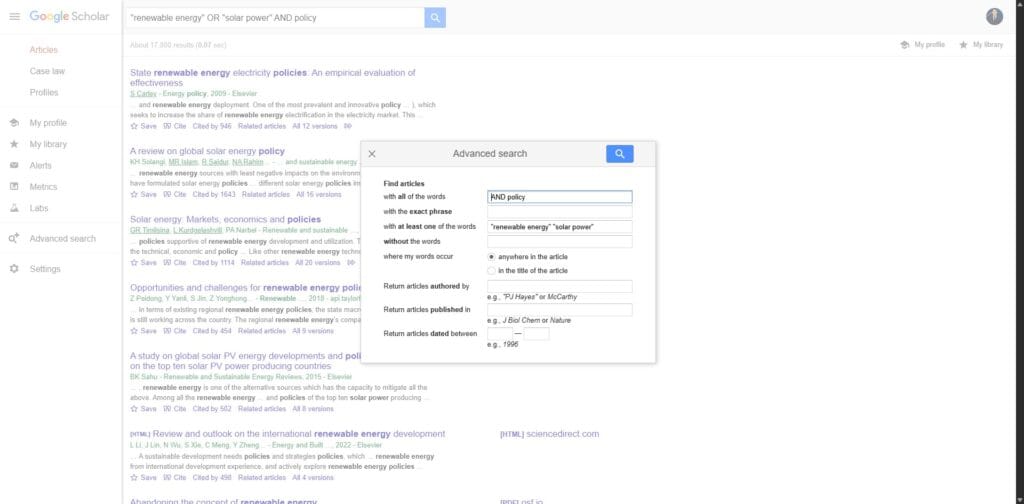Screen dimensions: 1024x504
Task: Save the global solar PV energy developments study
Action: (144, 409)
